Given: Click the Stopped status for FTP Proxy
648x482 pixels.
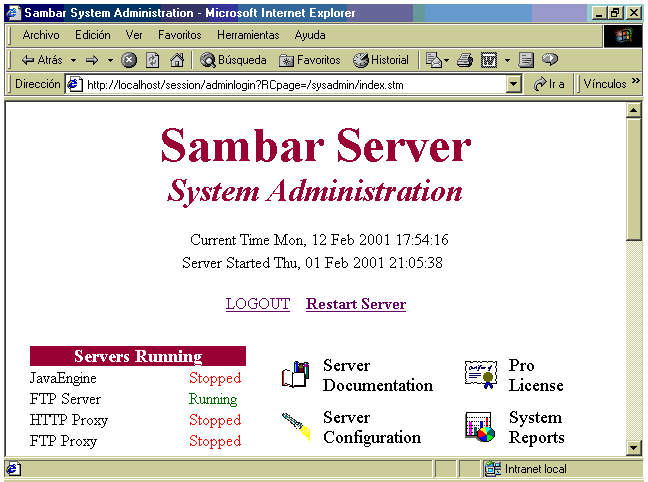Looking at the screenshot, I should click(x=215, y=441).
